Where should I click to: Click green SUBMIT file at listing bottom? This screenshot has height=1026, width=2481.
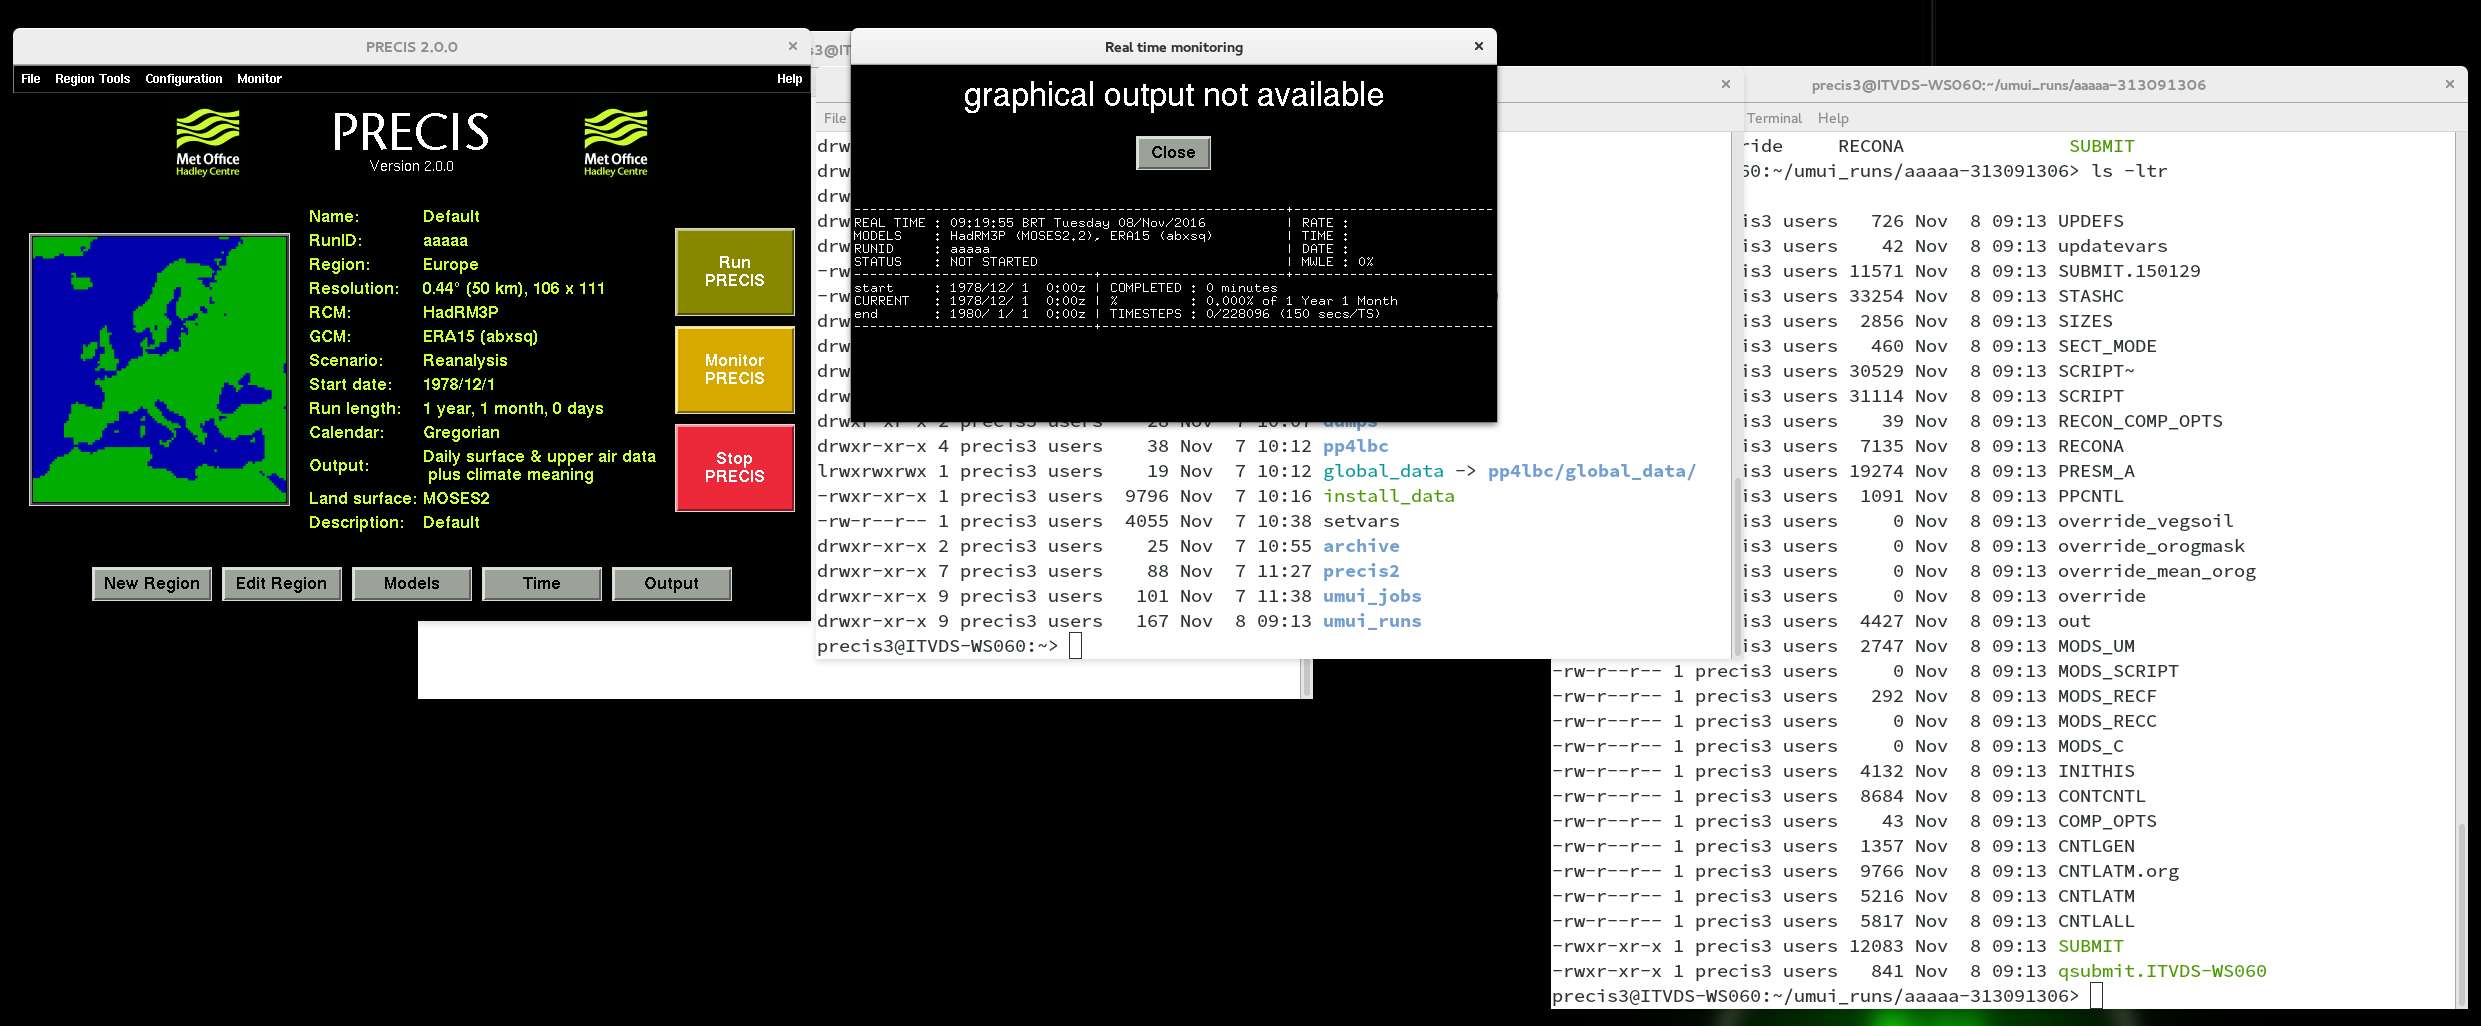point(2090,947)
